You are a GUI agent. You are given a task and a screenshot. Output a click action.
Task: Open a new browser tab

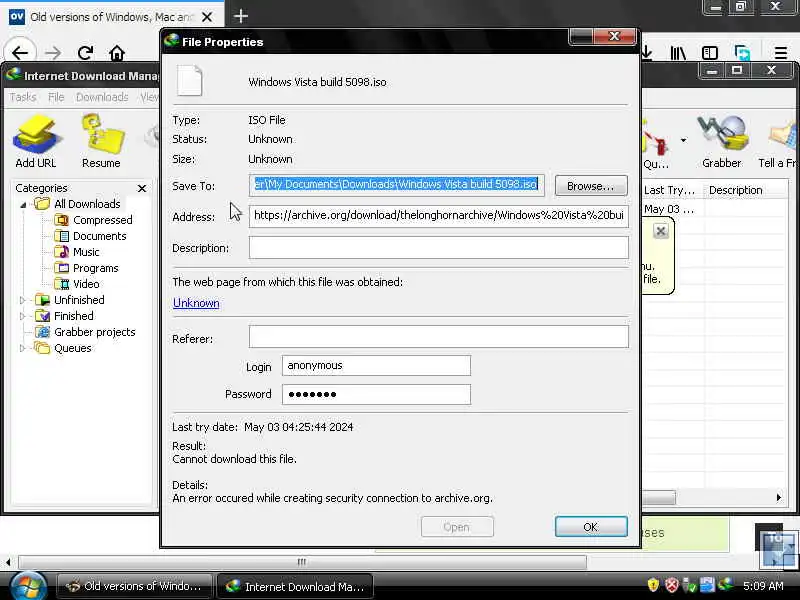pyautogui.click(x=241, y=16)
